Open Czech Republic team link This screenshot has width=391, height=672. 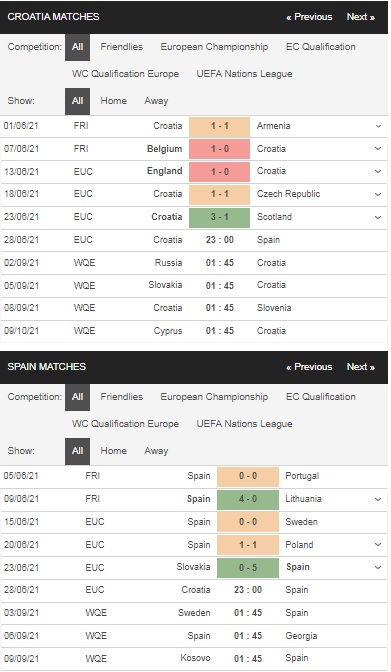pos(289,194)
